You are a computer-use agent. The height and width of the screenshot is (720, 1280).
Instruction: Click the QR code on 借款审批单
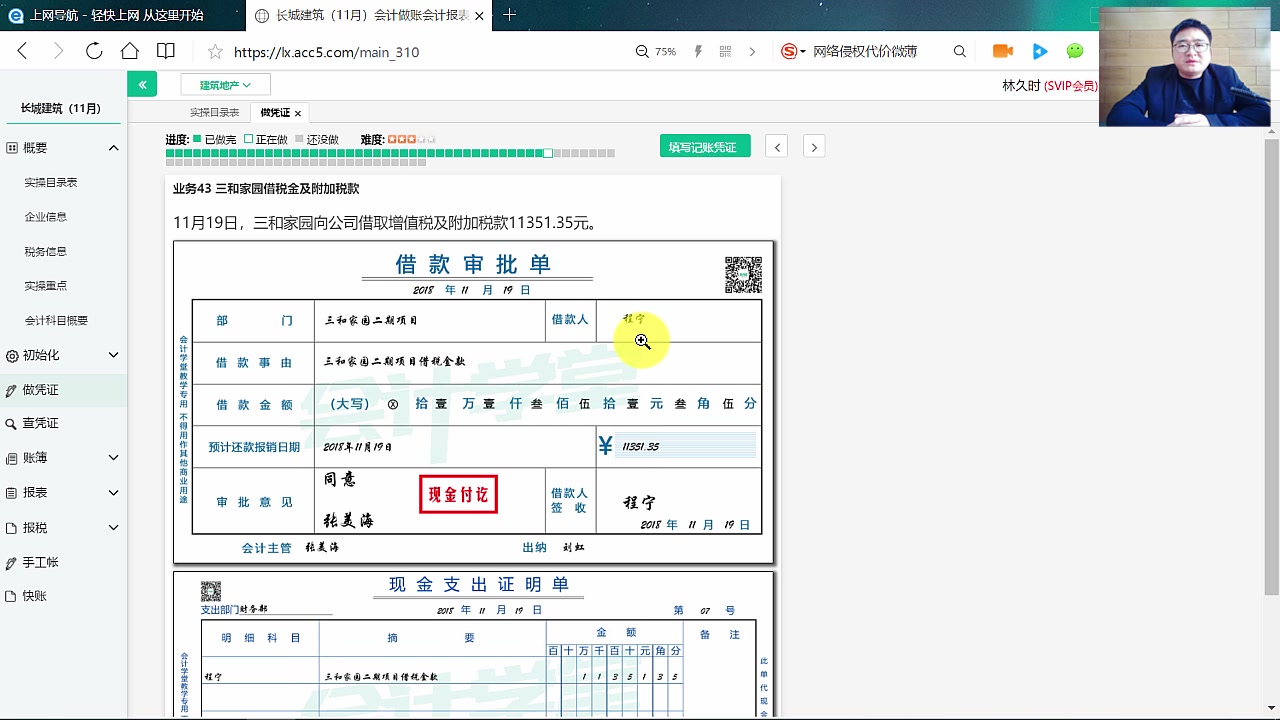pyautogui.click(x=743, y=274)
